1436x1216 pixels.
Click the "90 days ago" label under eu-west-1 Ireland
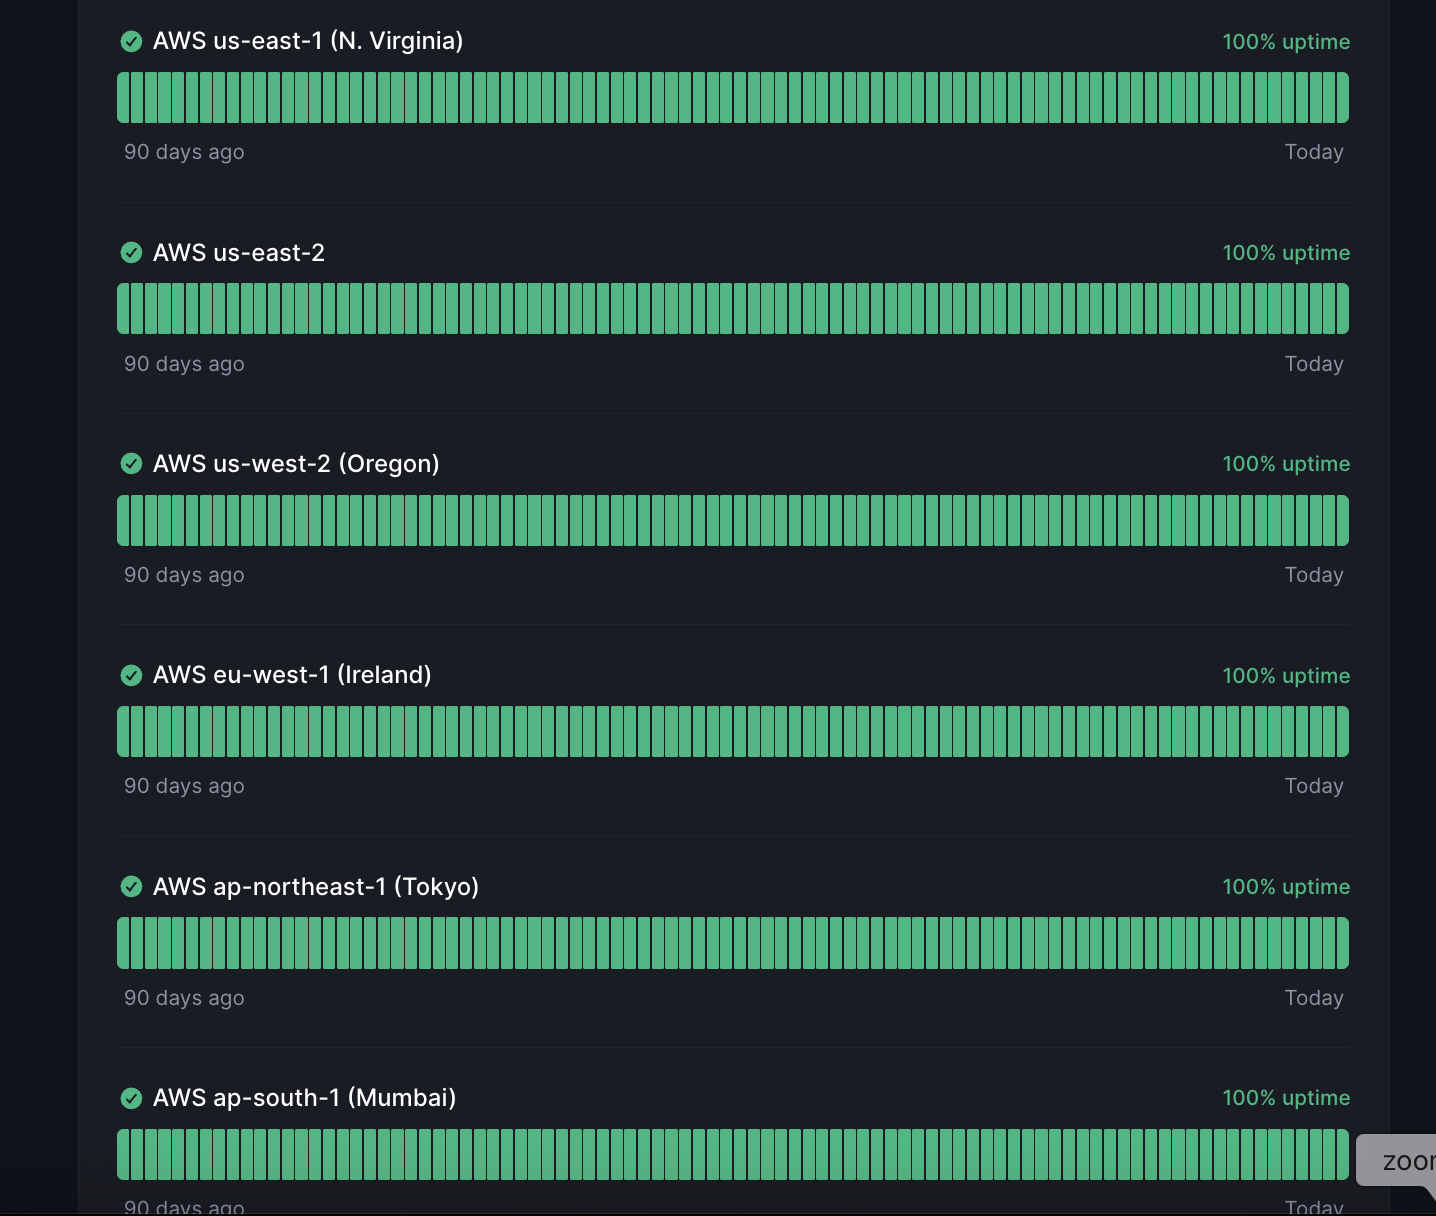tap(184, 786)
